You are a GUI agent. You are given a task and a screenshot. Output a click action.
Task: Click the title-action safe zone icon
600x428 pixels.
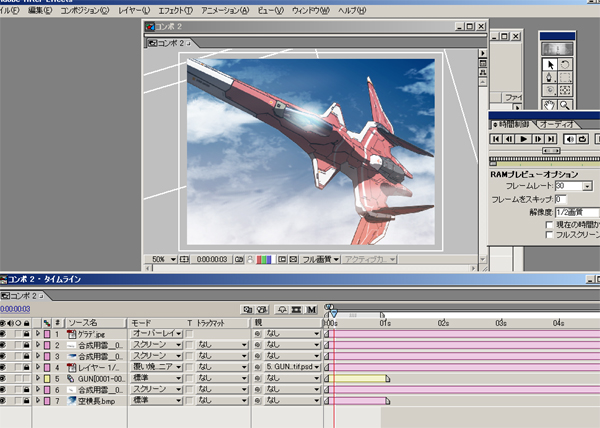[x=184, y=259]
